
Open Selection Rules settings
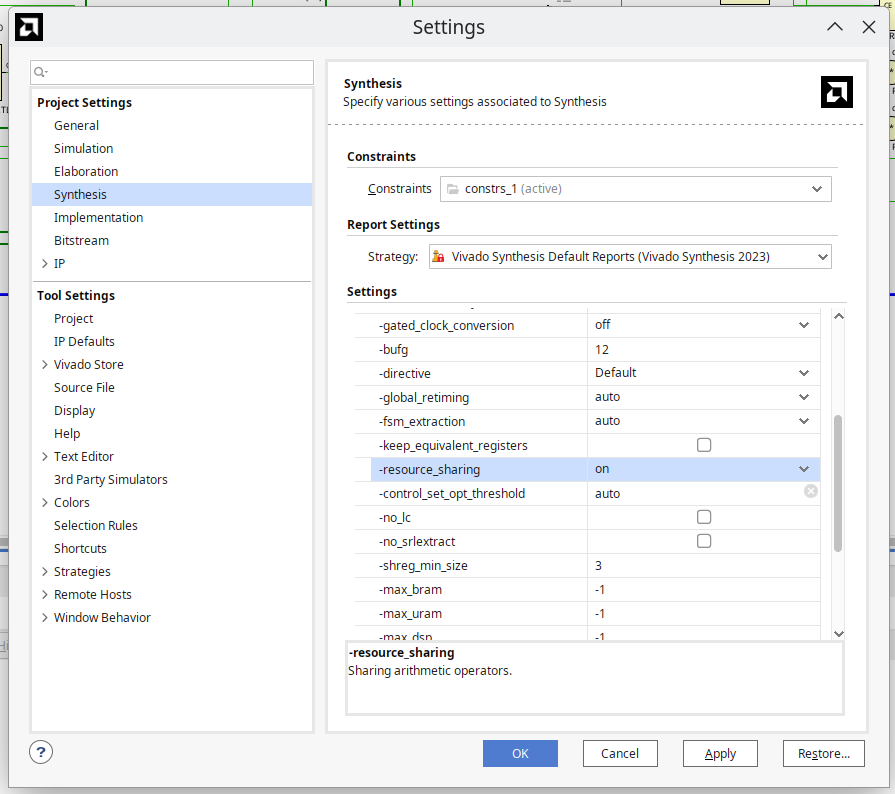(96, 526)
